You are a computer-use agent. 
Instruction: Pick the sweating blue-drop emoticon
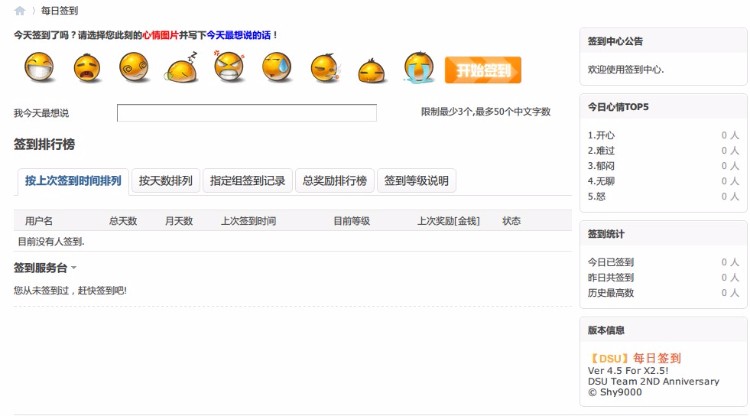tap(277, 67)
